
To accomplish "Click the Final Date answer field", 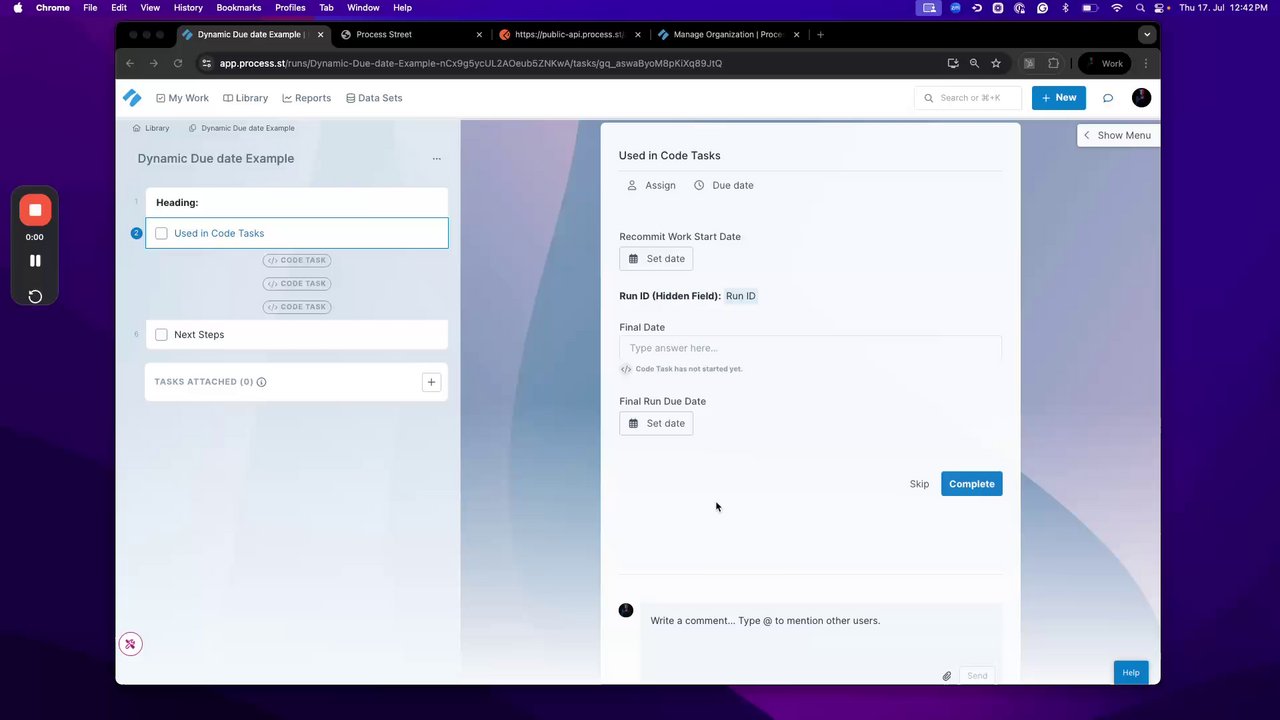I will (810, 348).
